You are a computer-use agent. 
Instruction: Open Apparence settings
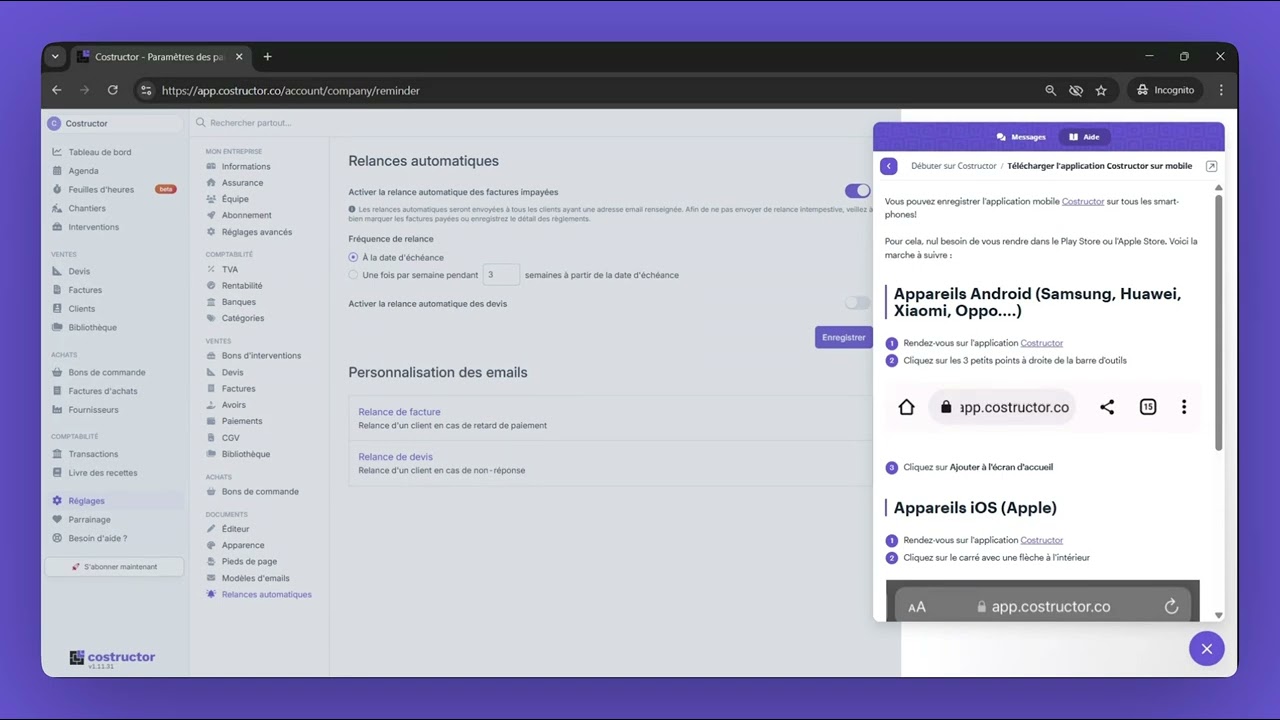243,545
